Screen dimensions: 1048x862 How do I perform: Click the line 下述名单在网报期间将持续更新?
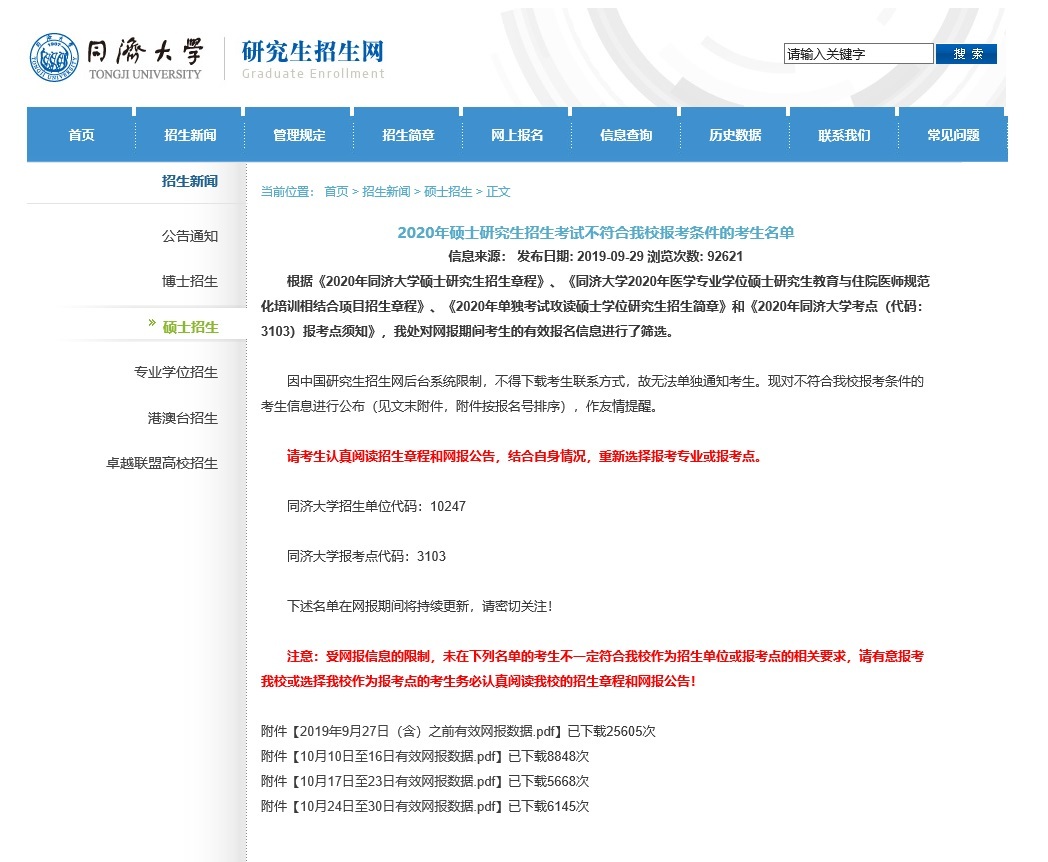click(420, 607)
